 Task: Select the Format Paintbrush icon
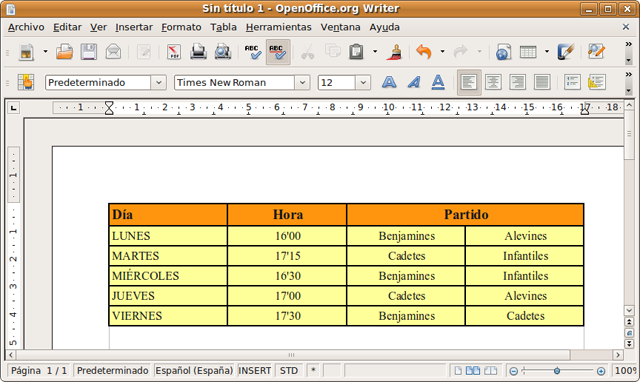click(x=395, y=52)
